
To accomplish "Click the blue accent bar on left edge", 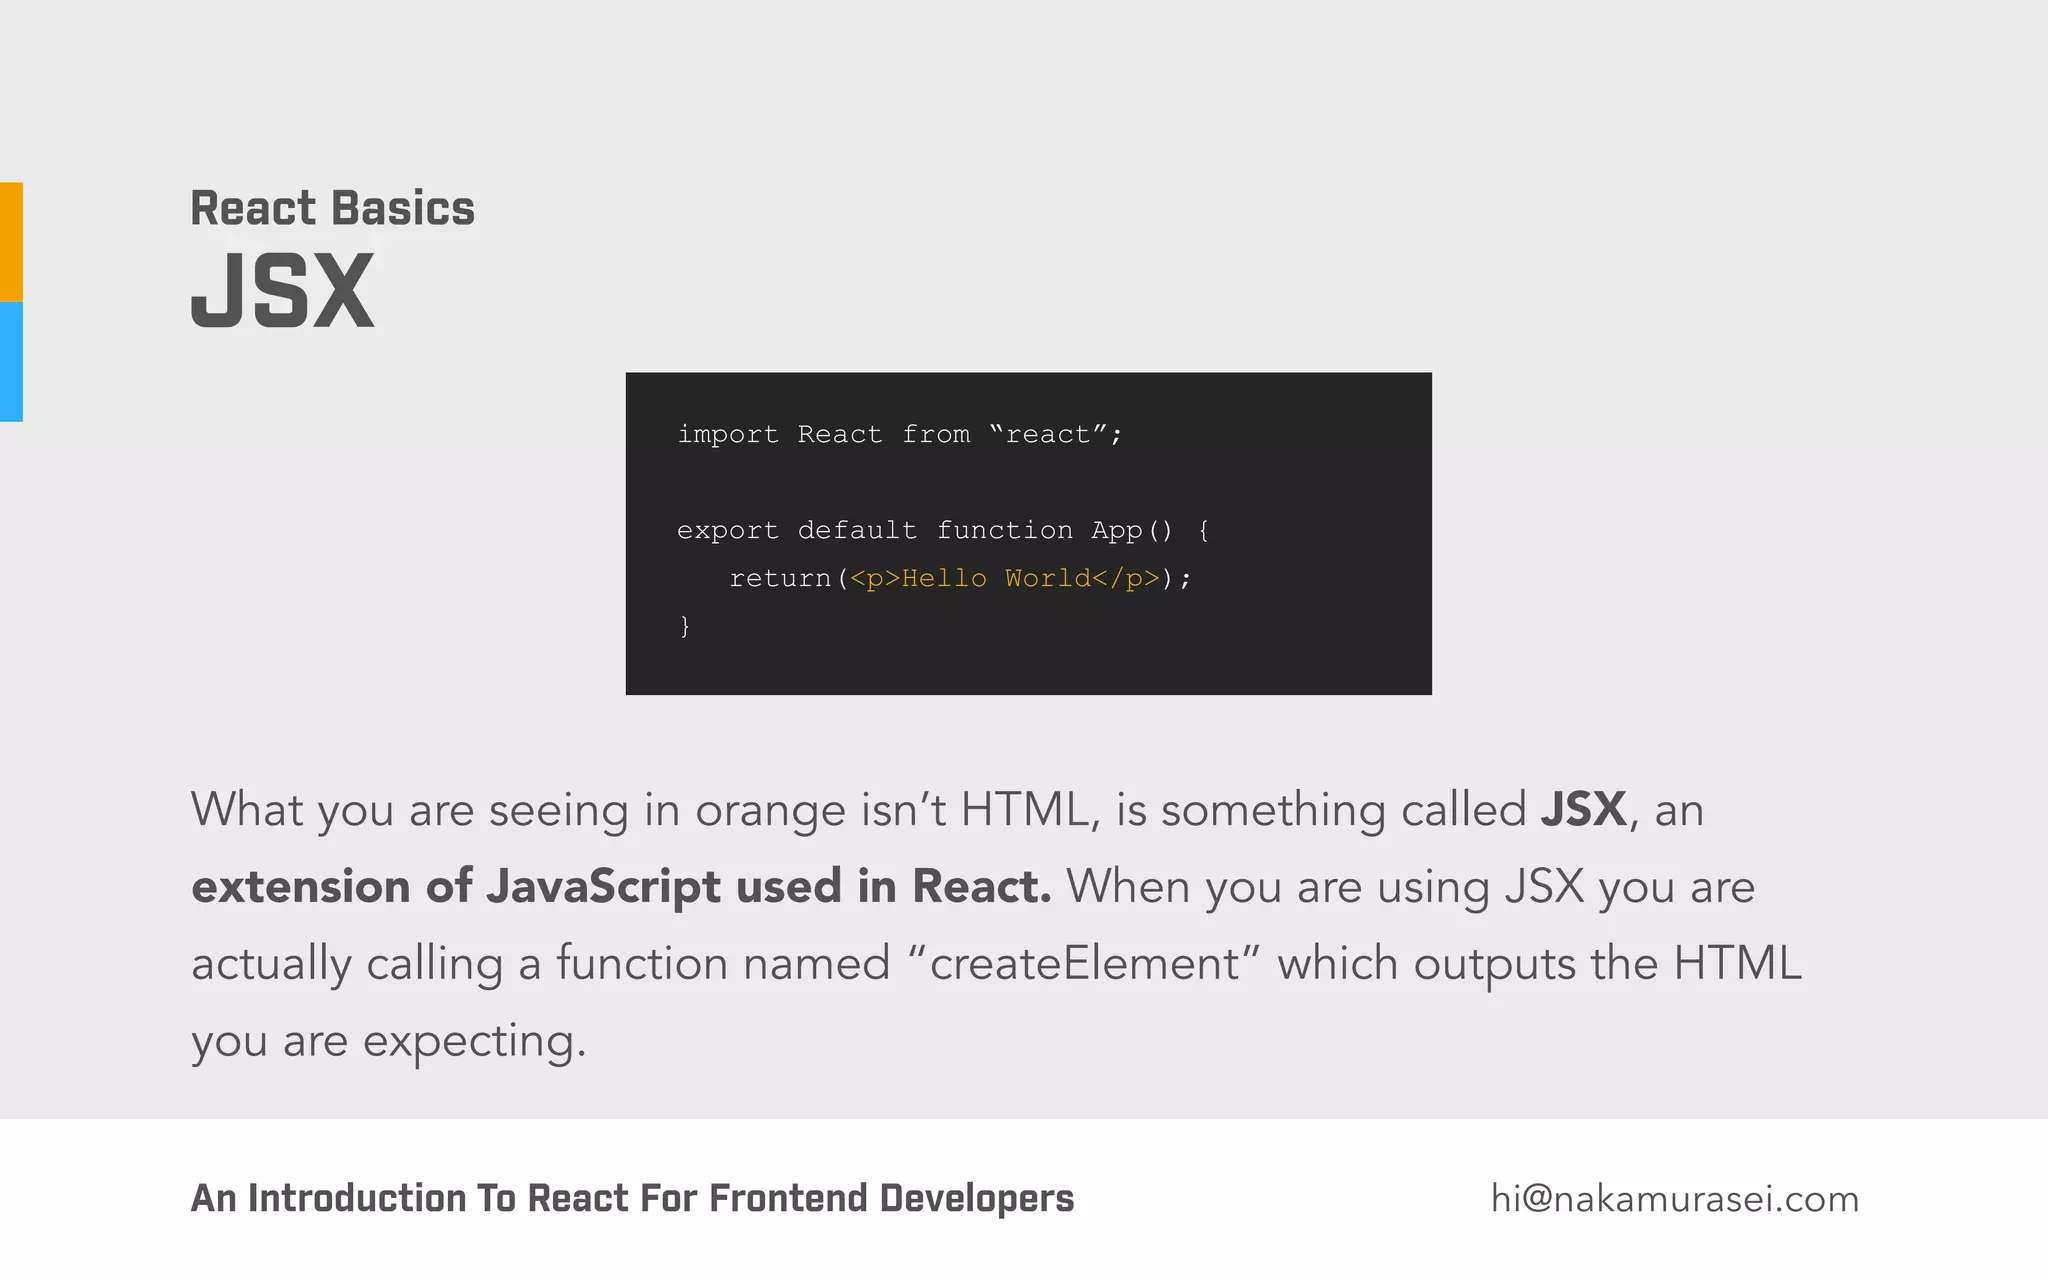I will pyautogui.click(x=11, y=362).
